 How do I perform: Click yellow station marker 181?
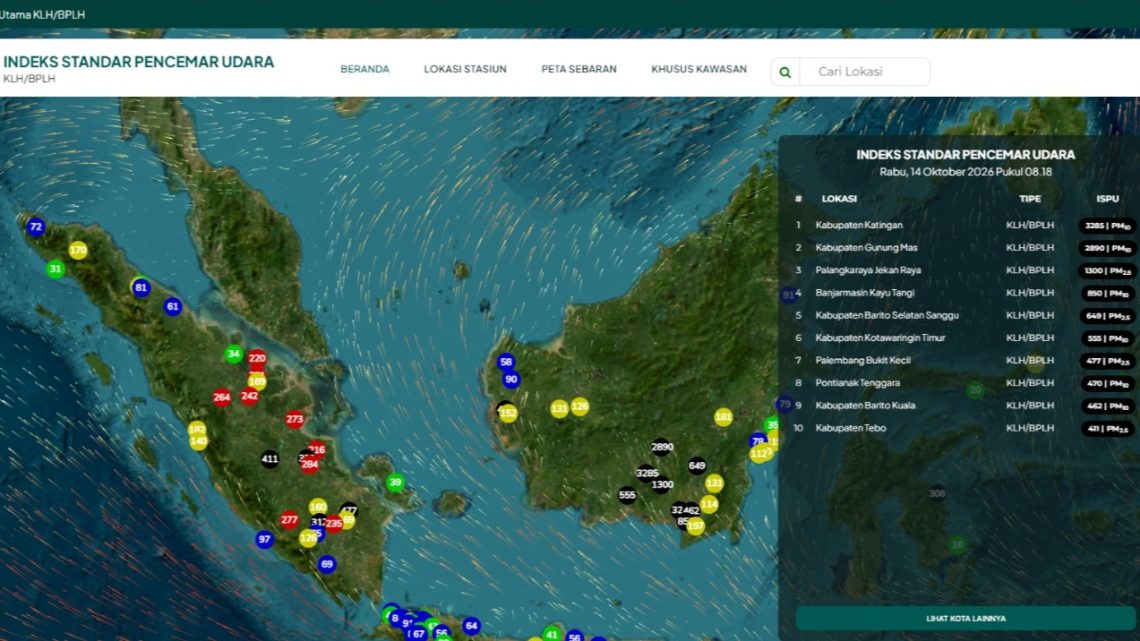coord(723,416)
